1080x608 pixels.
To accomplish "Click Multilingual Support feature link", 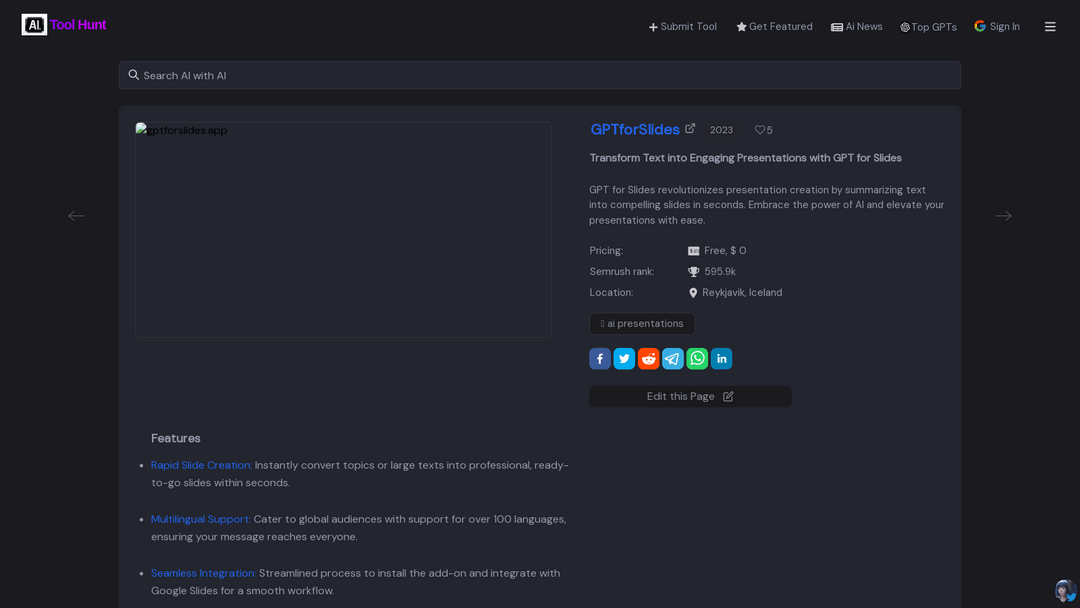I will pyautogui.click(x=200, y=519).
